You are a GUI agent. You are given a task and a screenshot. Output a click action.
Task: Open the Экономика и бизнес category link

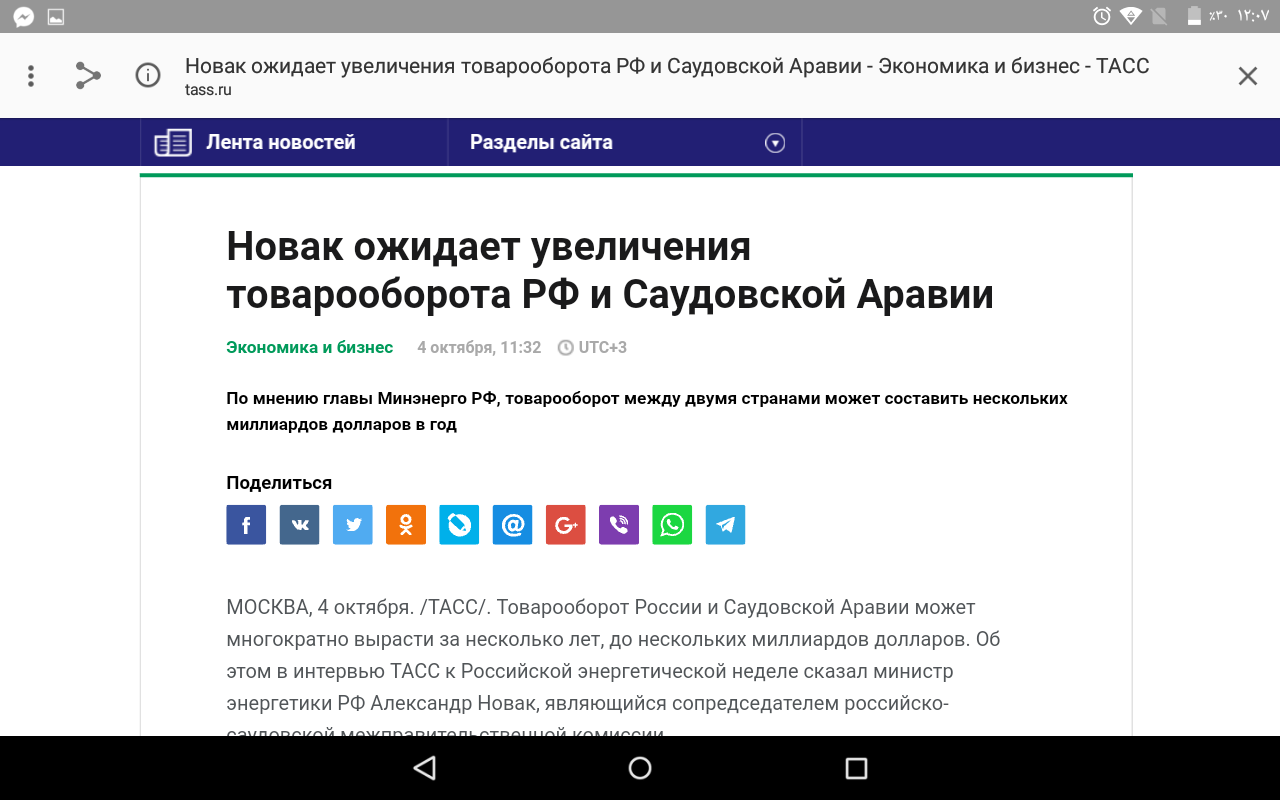pyautogui.click(x=310, y=348)
